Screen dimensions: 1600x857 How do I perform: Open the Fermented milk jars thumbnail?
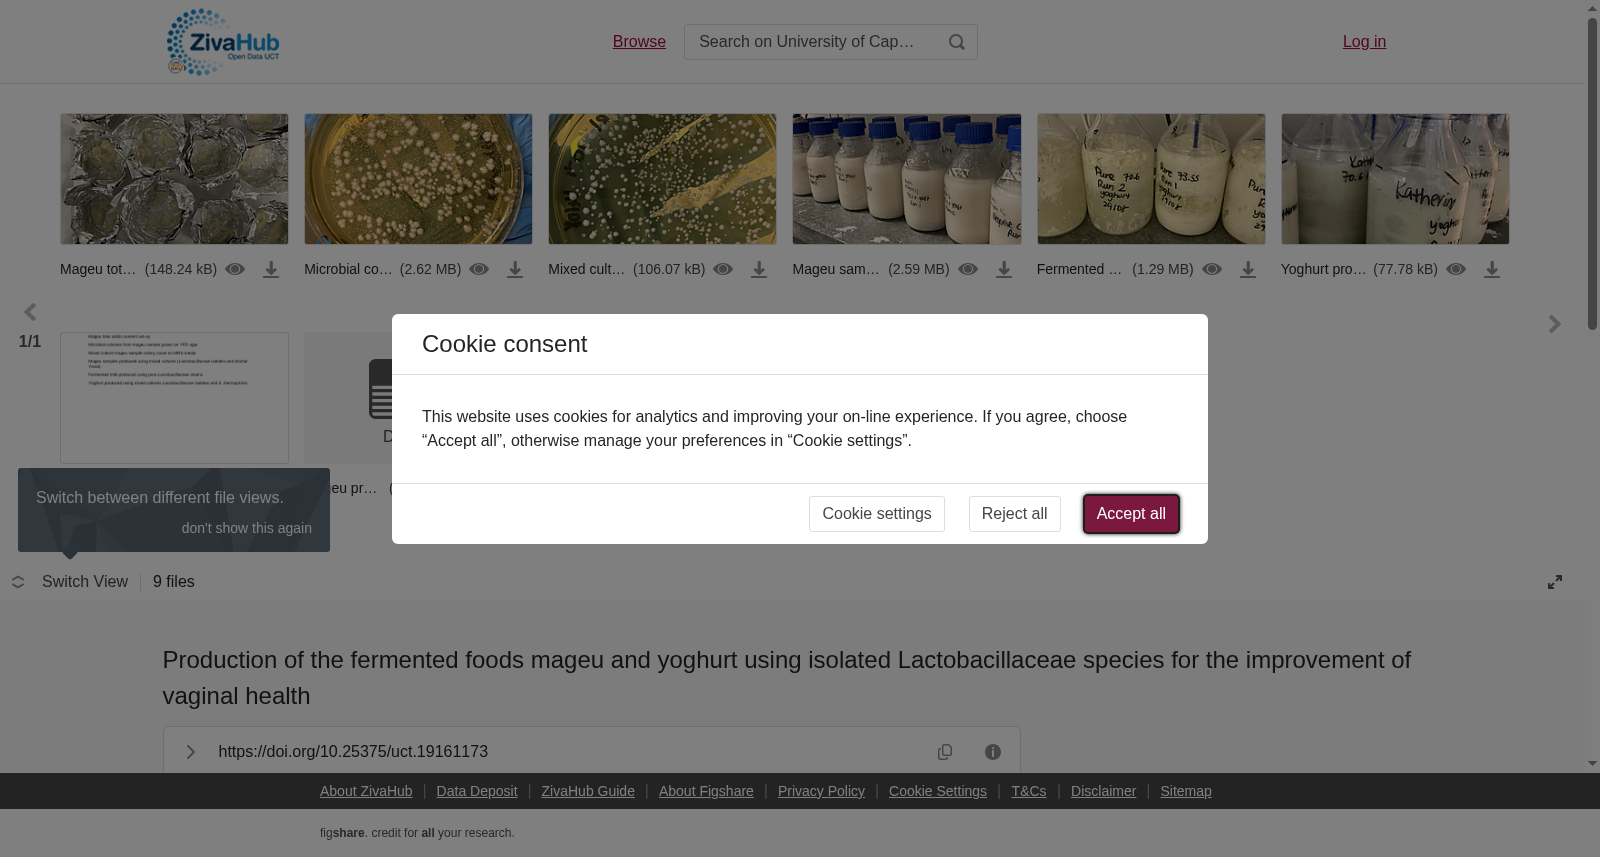pos(1151,179)
